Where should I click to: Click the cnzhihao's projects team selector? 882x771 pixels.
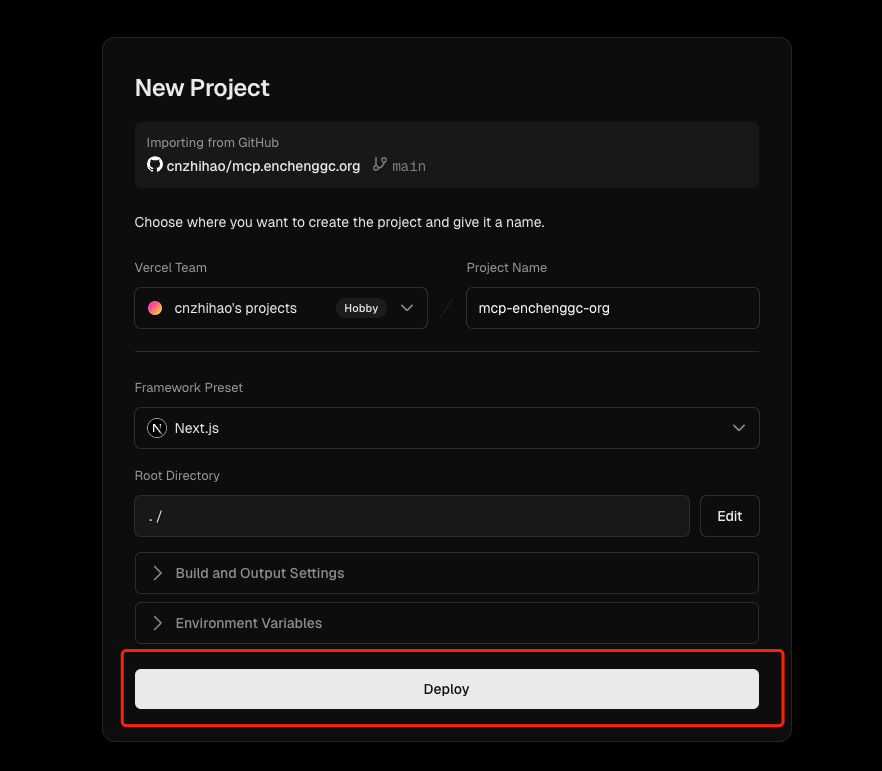pyautogui.click(x=236, y=308)
